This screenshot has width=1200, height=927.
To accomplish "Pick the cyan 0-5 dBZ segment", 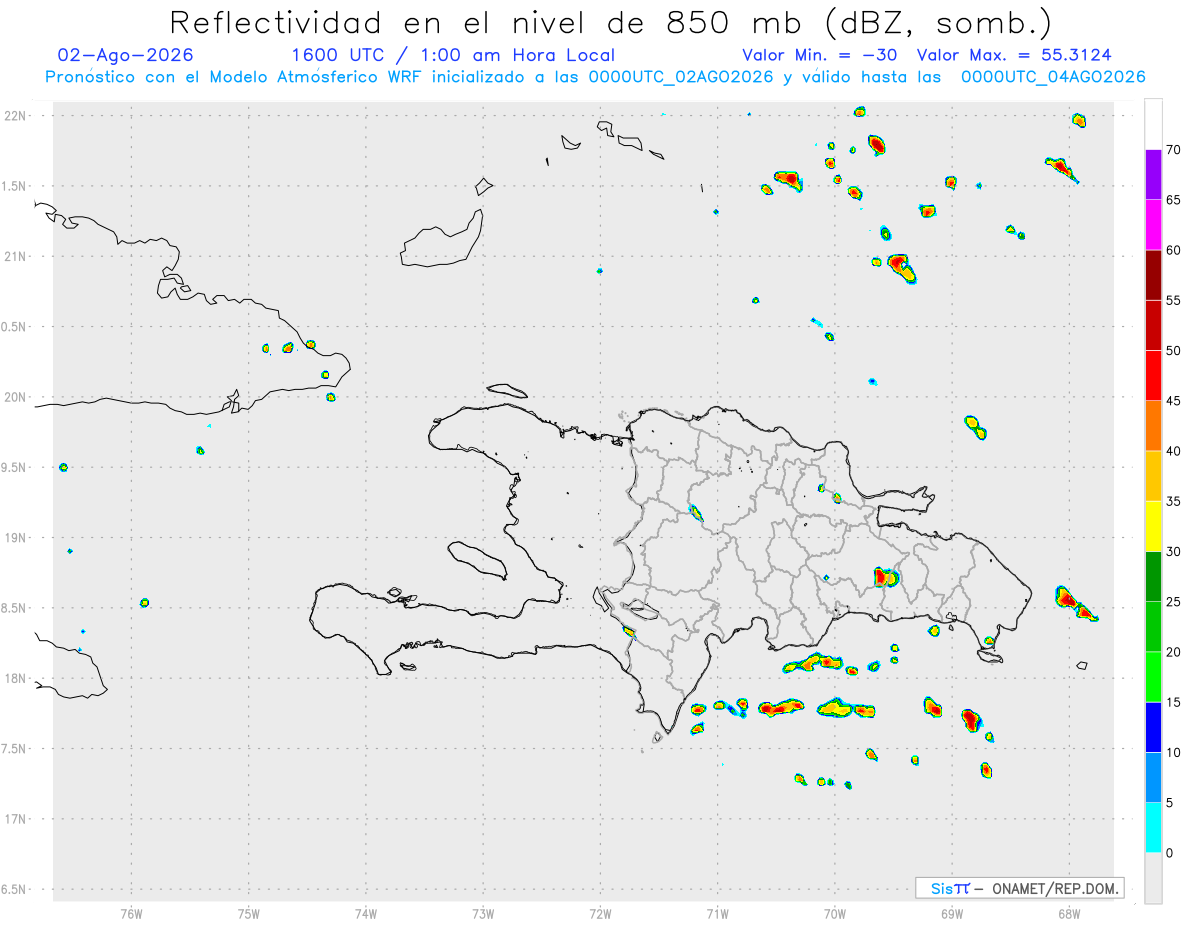I will (1153, 828).
